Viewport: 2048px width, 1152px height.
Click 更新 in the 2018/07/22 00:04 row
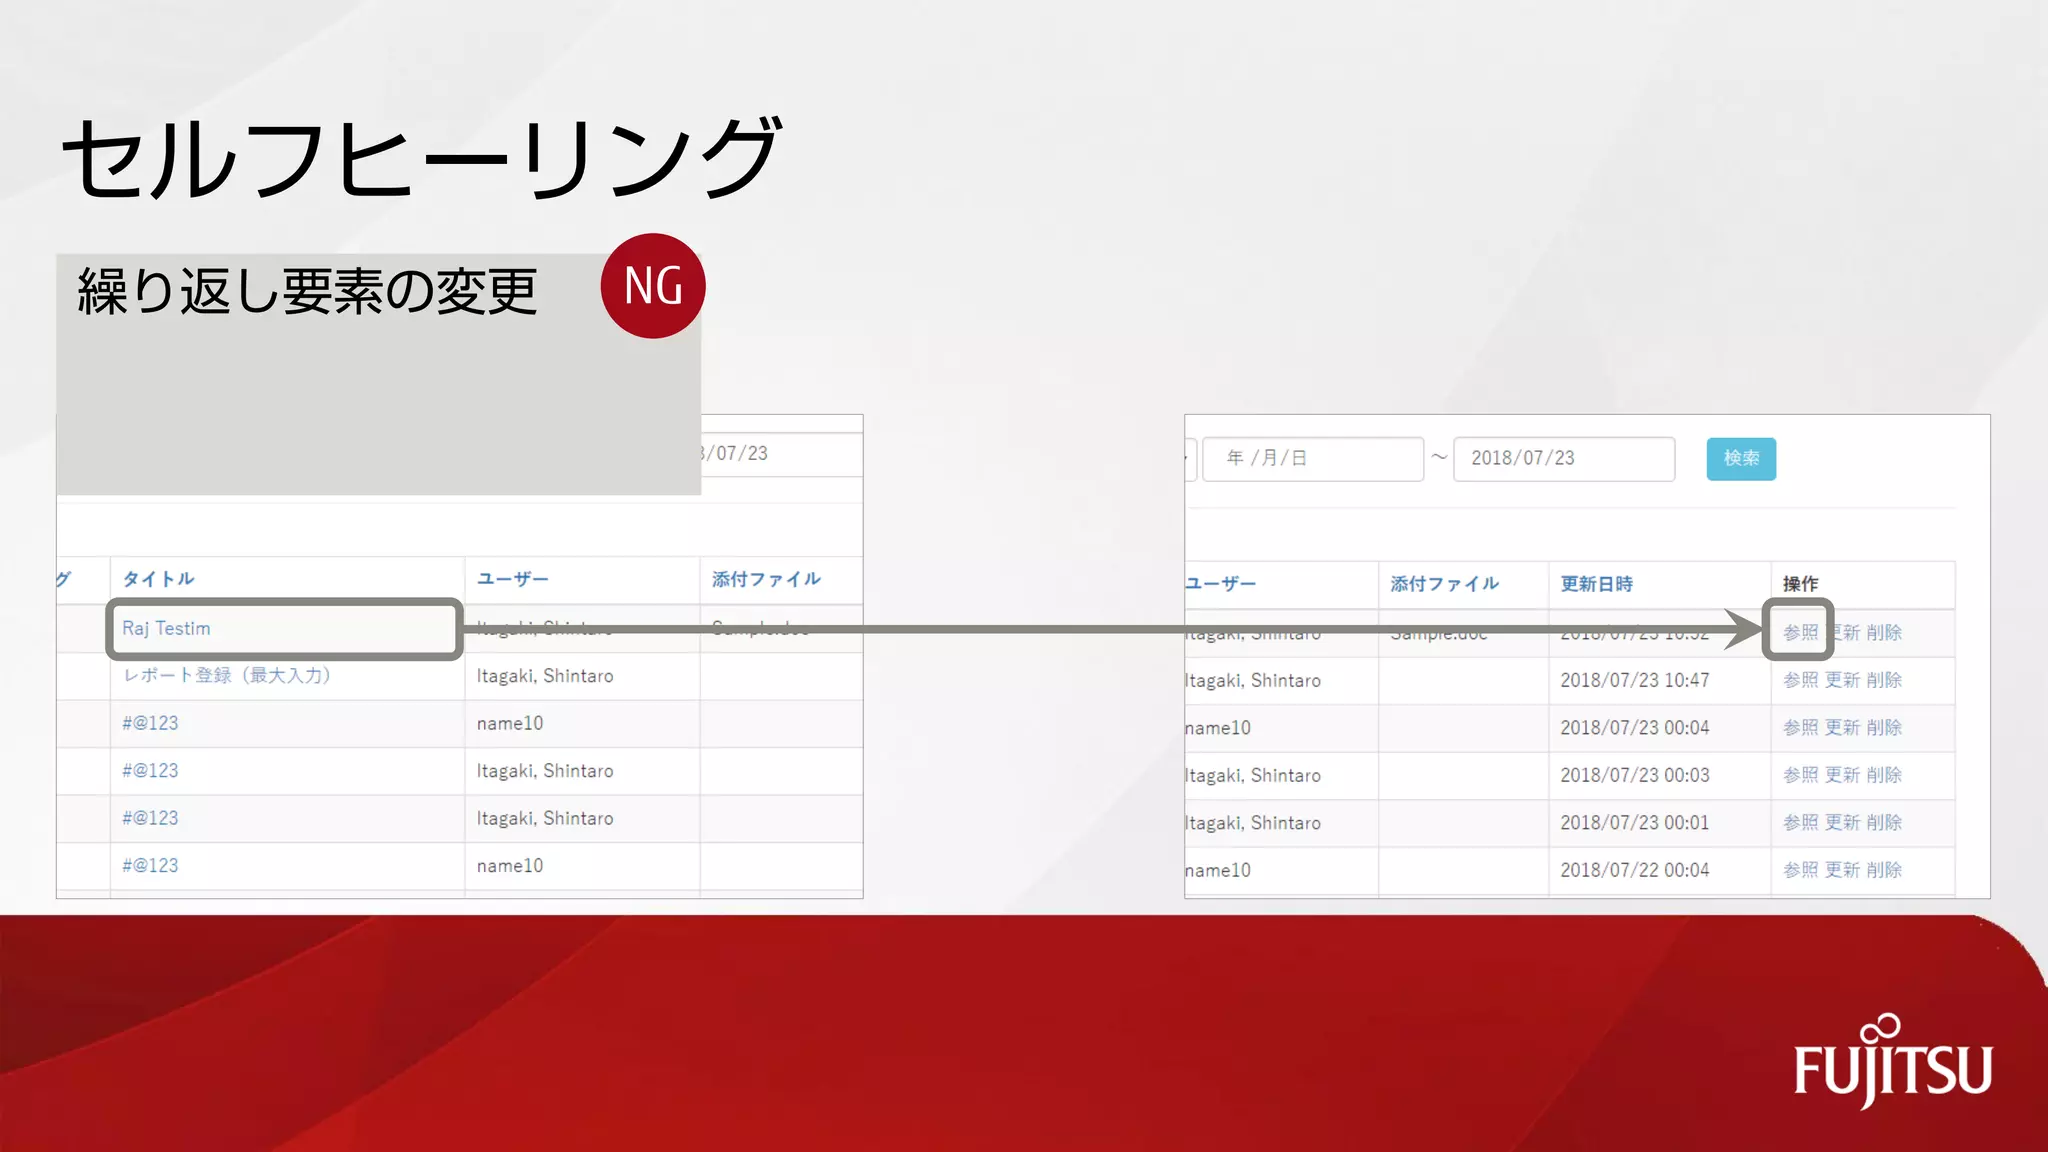1842,870
